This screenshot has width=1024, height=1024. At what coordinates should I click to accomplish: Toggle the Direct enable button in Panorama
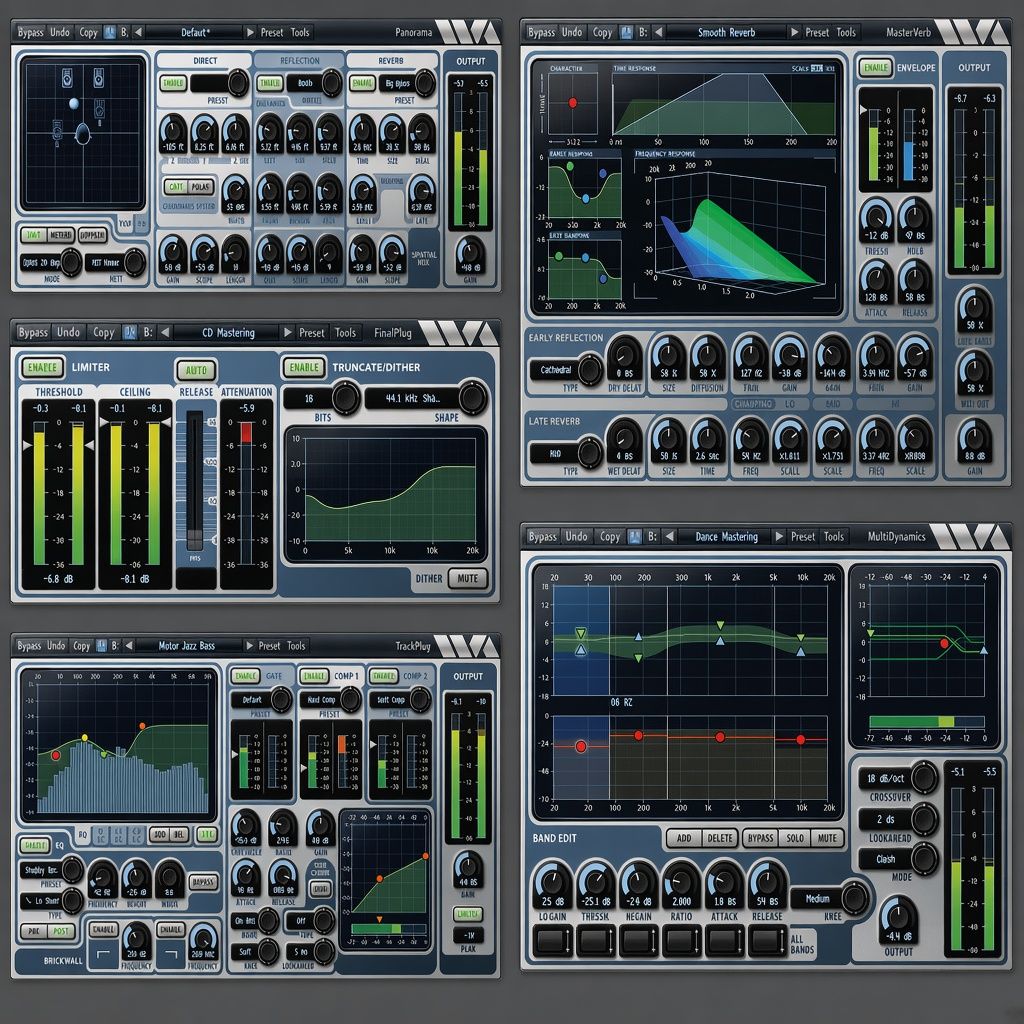pos(173,84)
